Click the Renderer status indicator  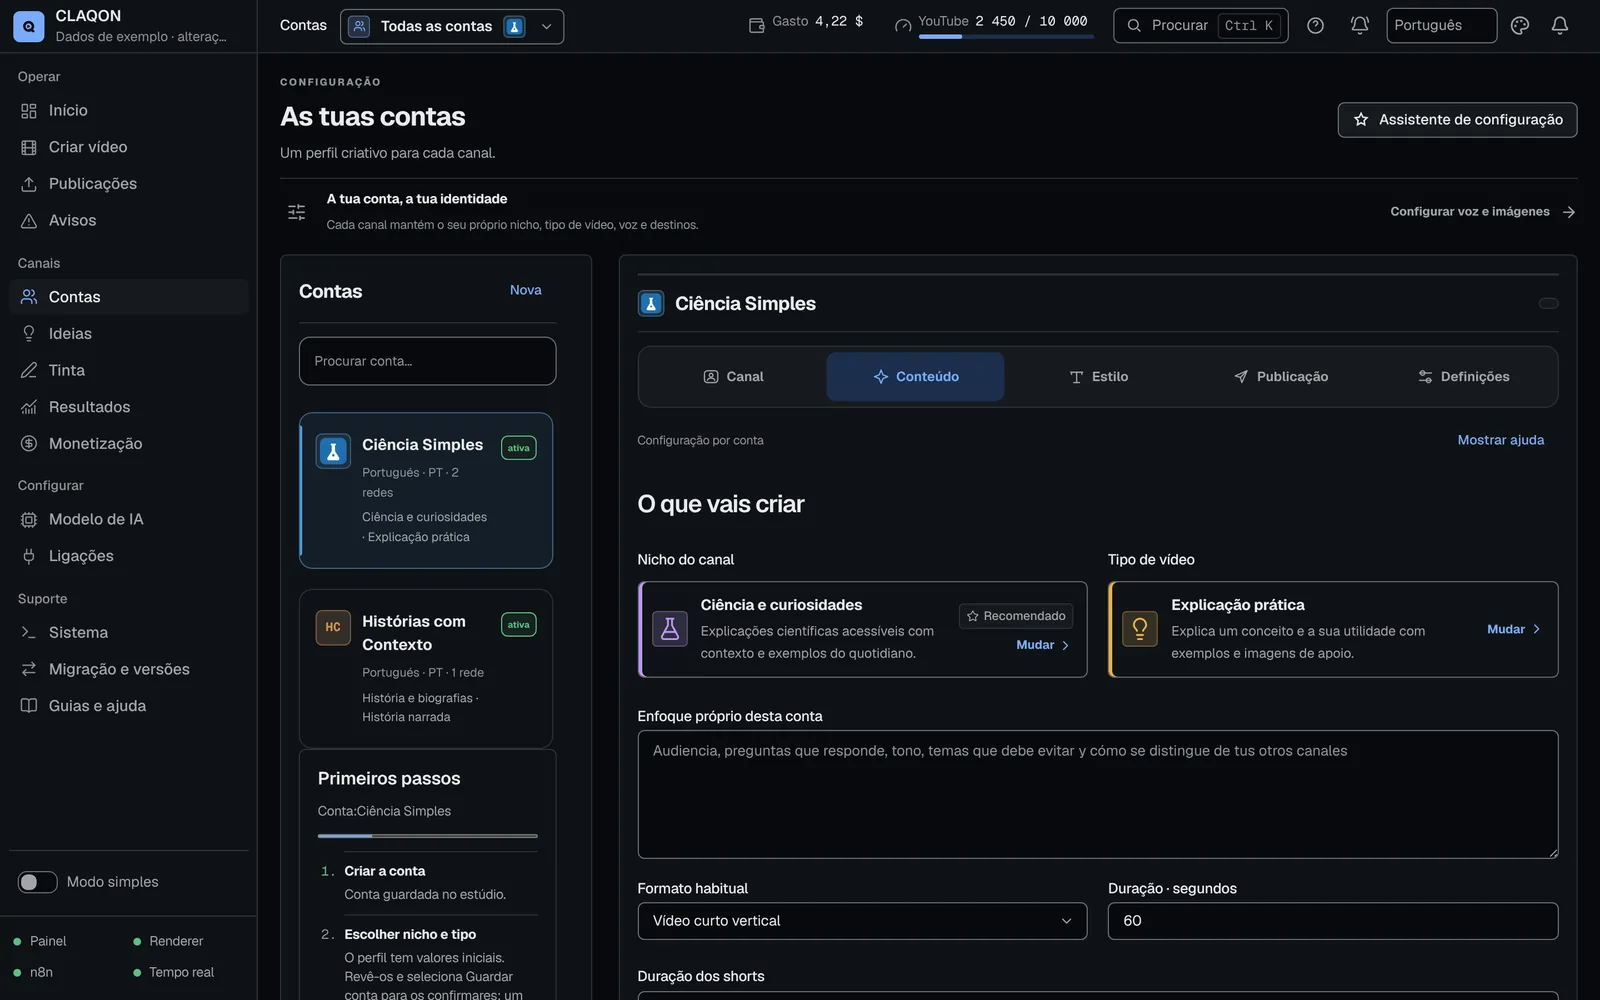[x=168, y=941]
